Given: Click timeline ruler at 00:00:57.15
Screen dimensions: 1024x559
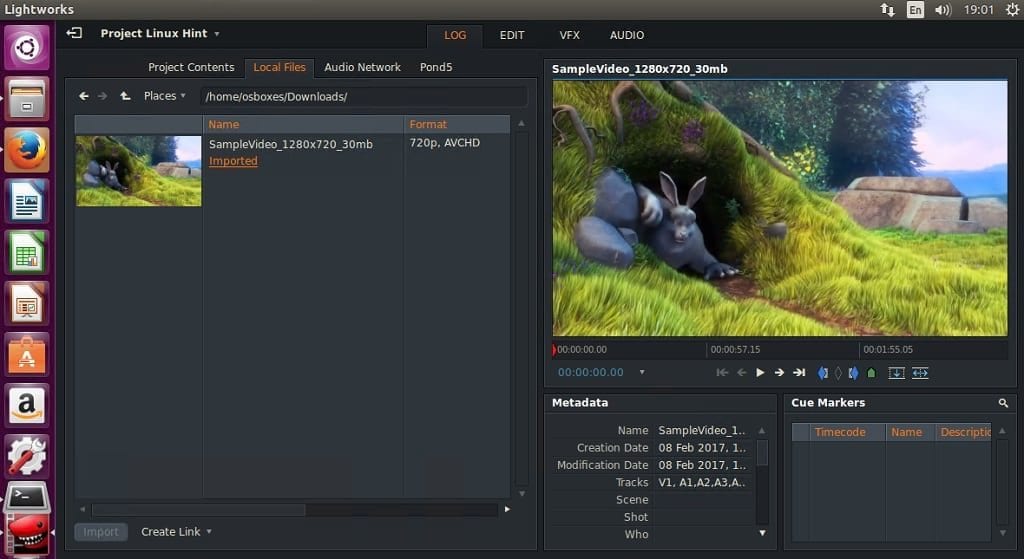Looking at the screenshot, I should coord(735,349).
